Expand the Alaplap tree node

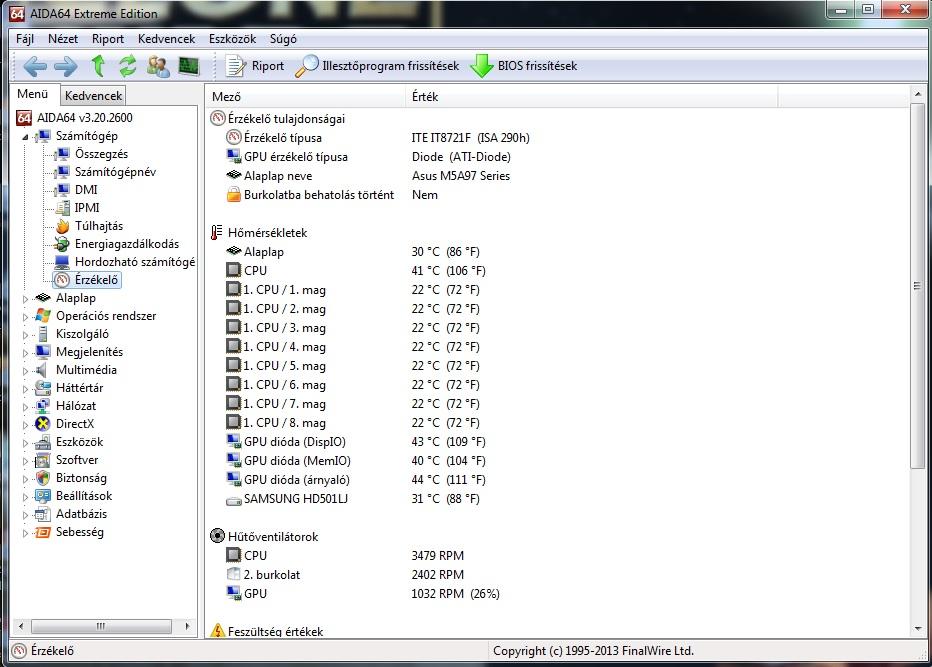(25, 299)
